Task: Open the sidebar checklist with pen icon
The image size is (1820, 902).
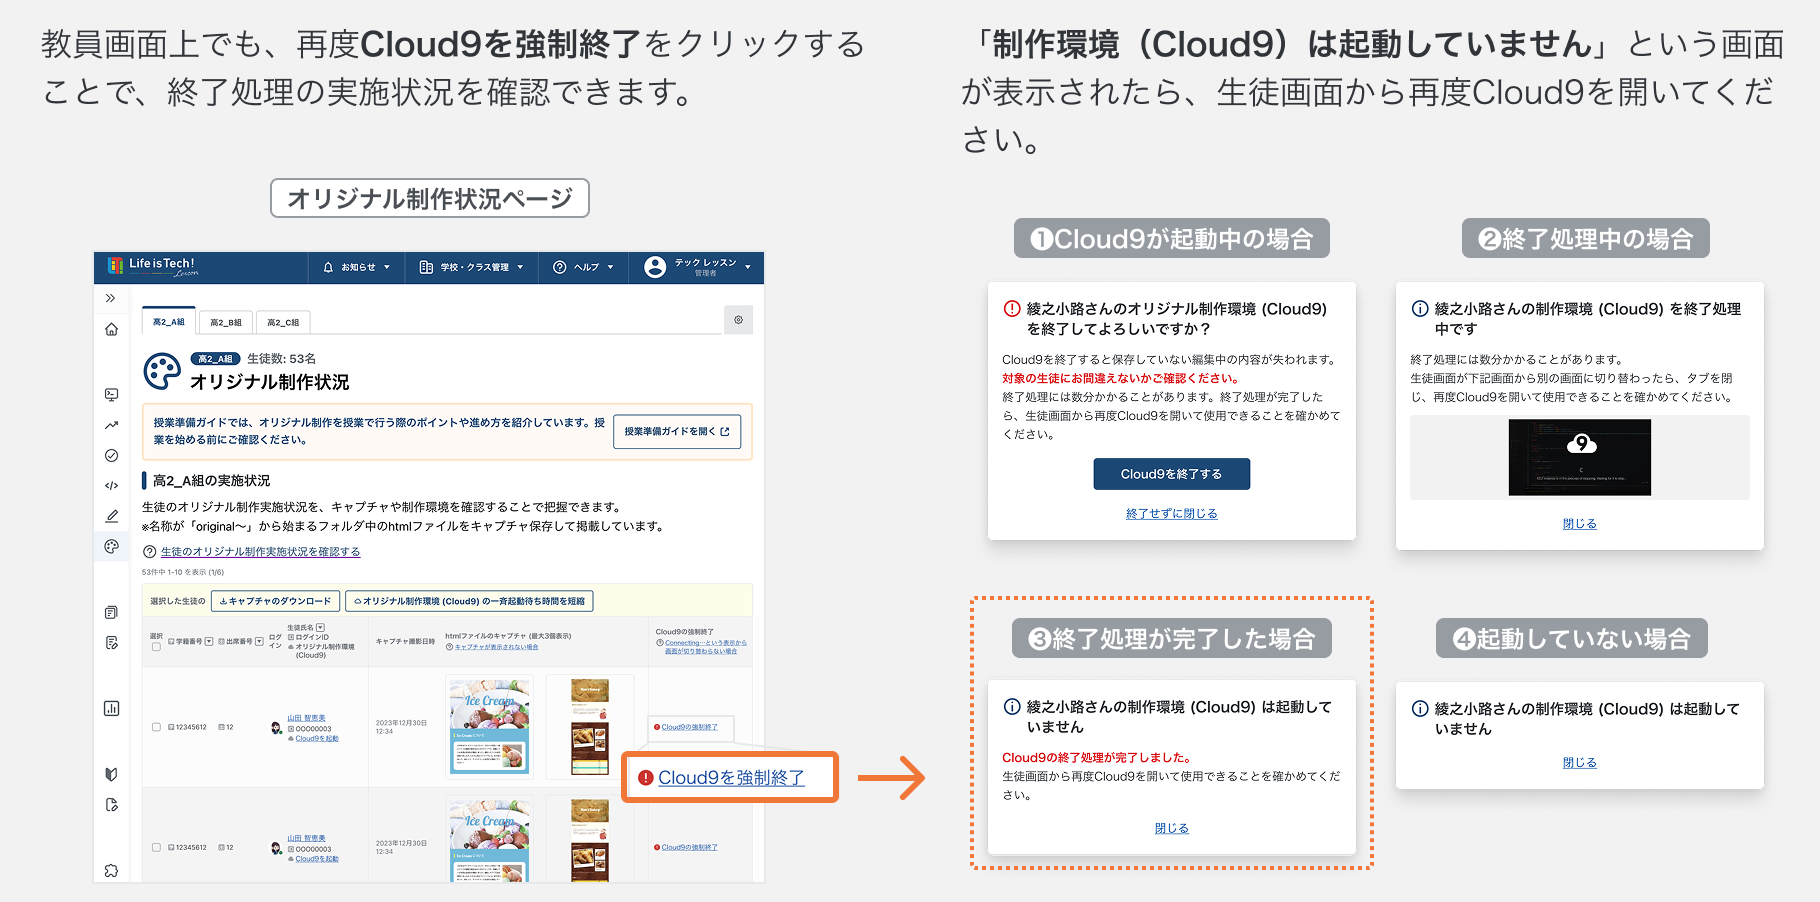Action: [111, 642]
